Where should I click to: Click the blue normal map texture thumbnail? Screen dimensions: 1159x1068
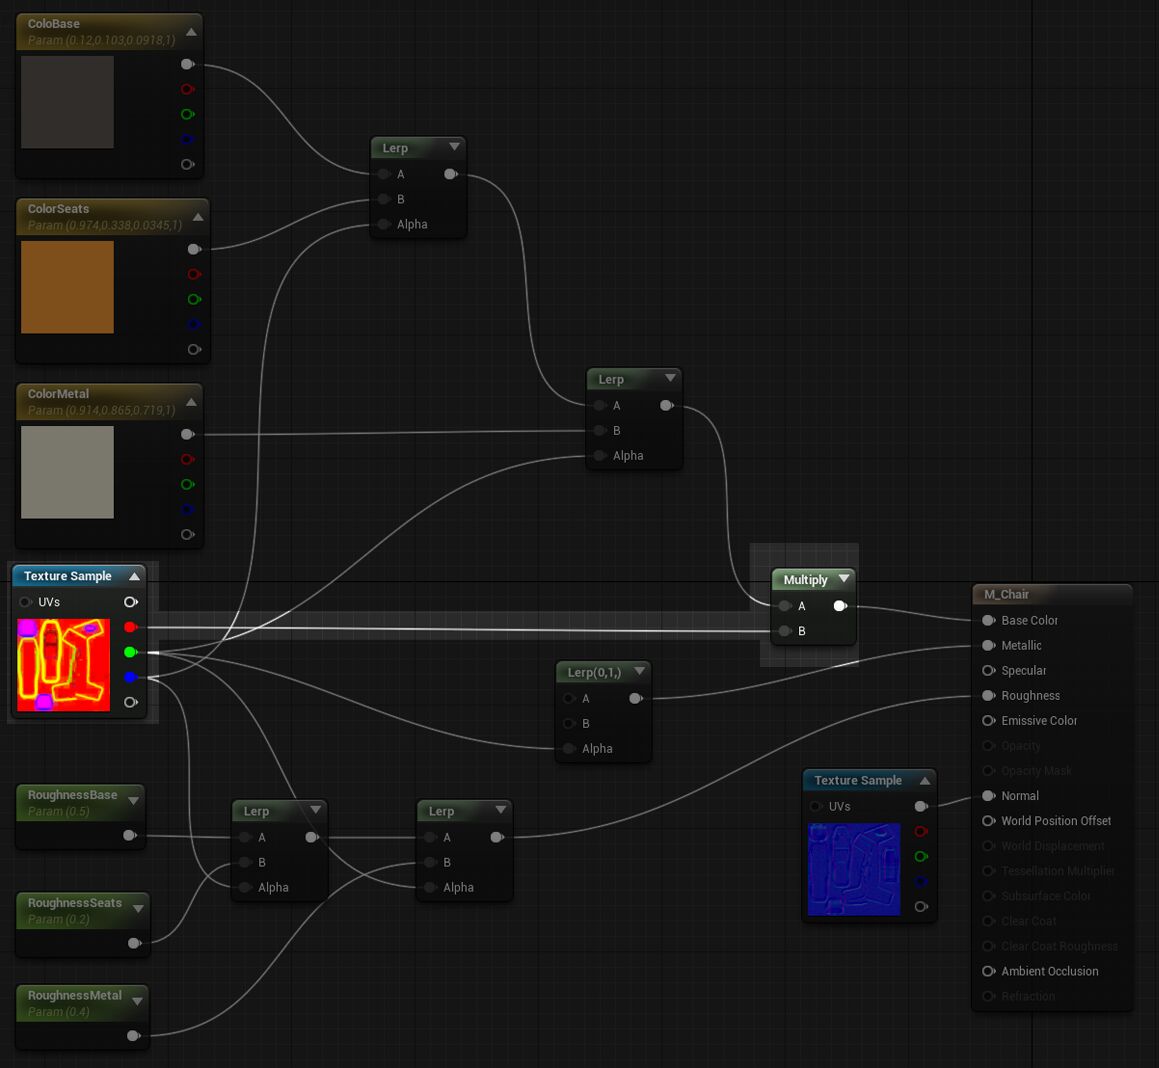(854, 869)
